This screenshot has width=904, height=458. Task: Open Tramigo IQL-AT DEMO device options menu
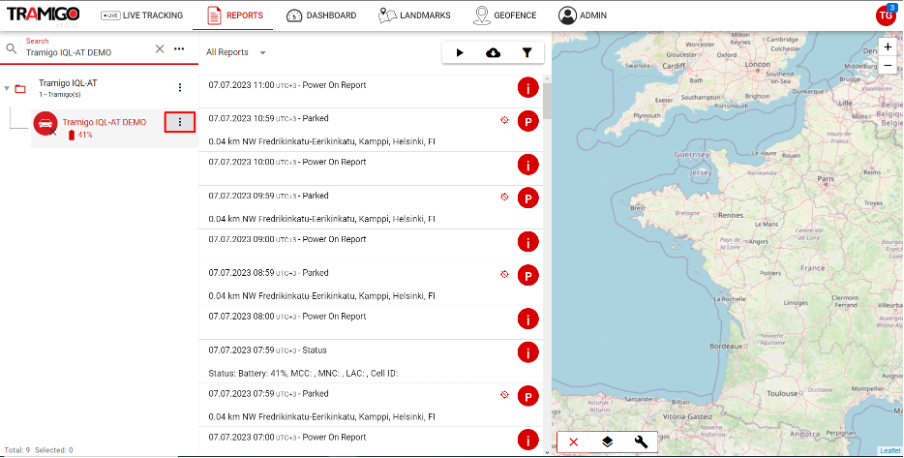(x=179, y=122)
